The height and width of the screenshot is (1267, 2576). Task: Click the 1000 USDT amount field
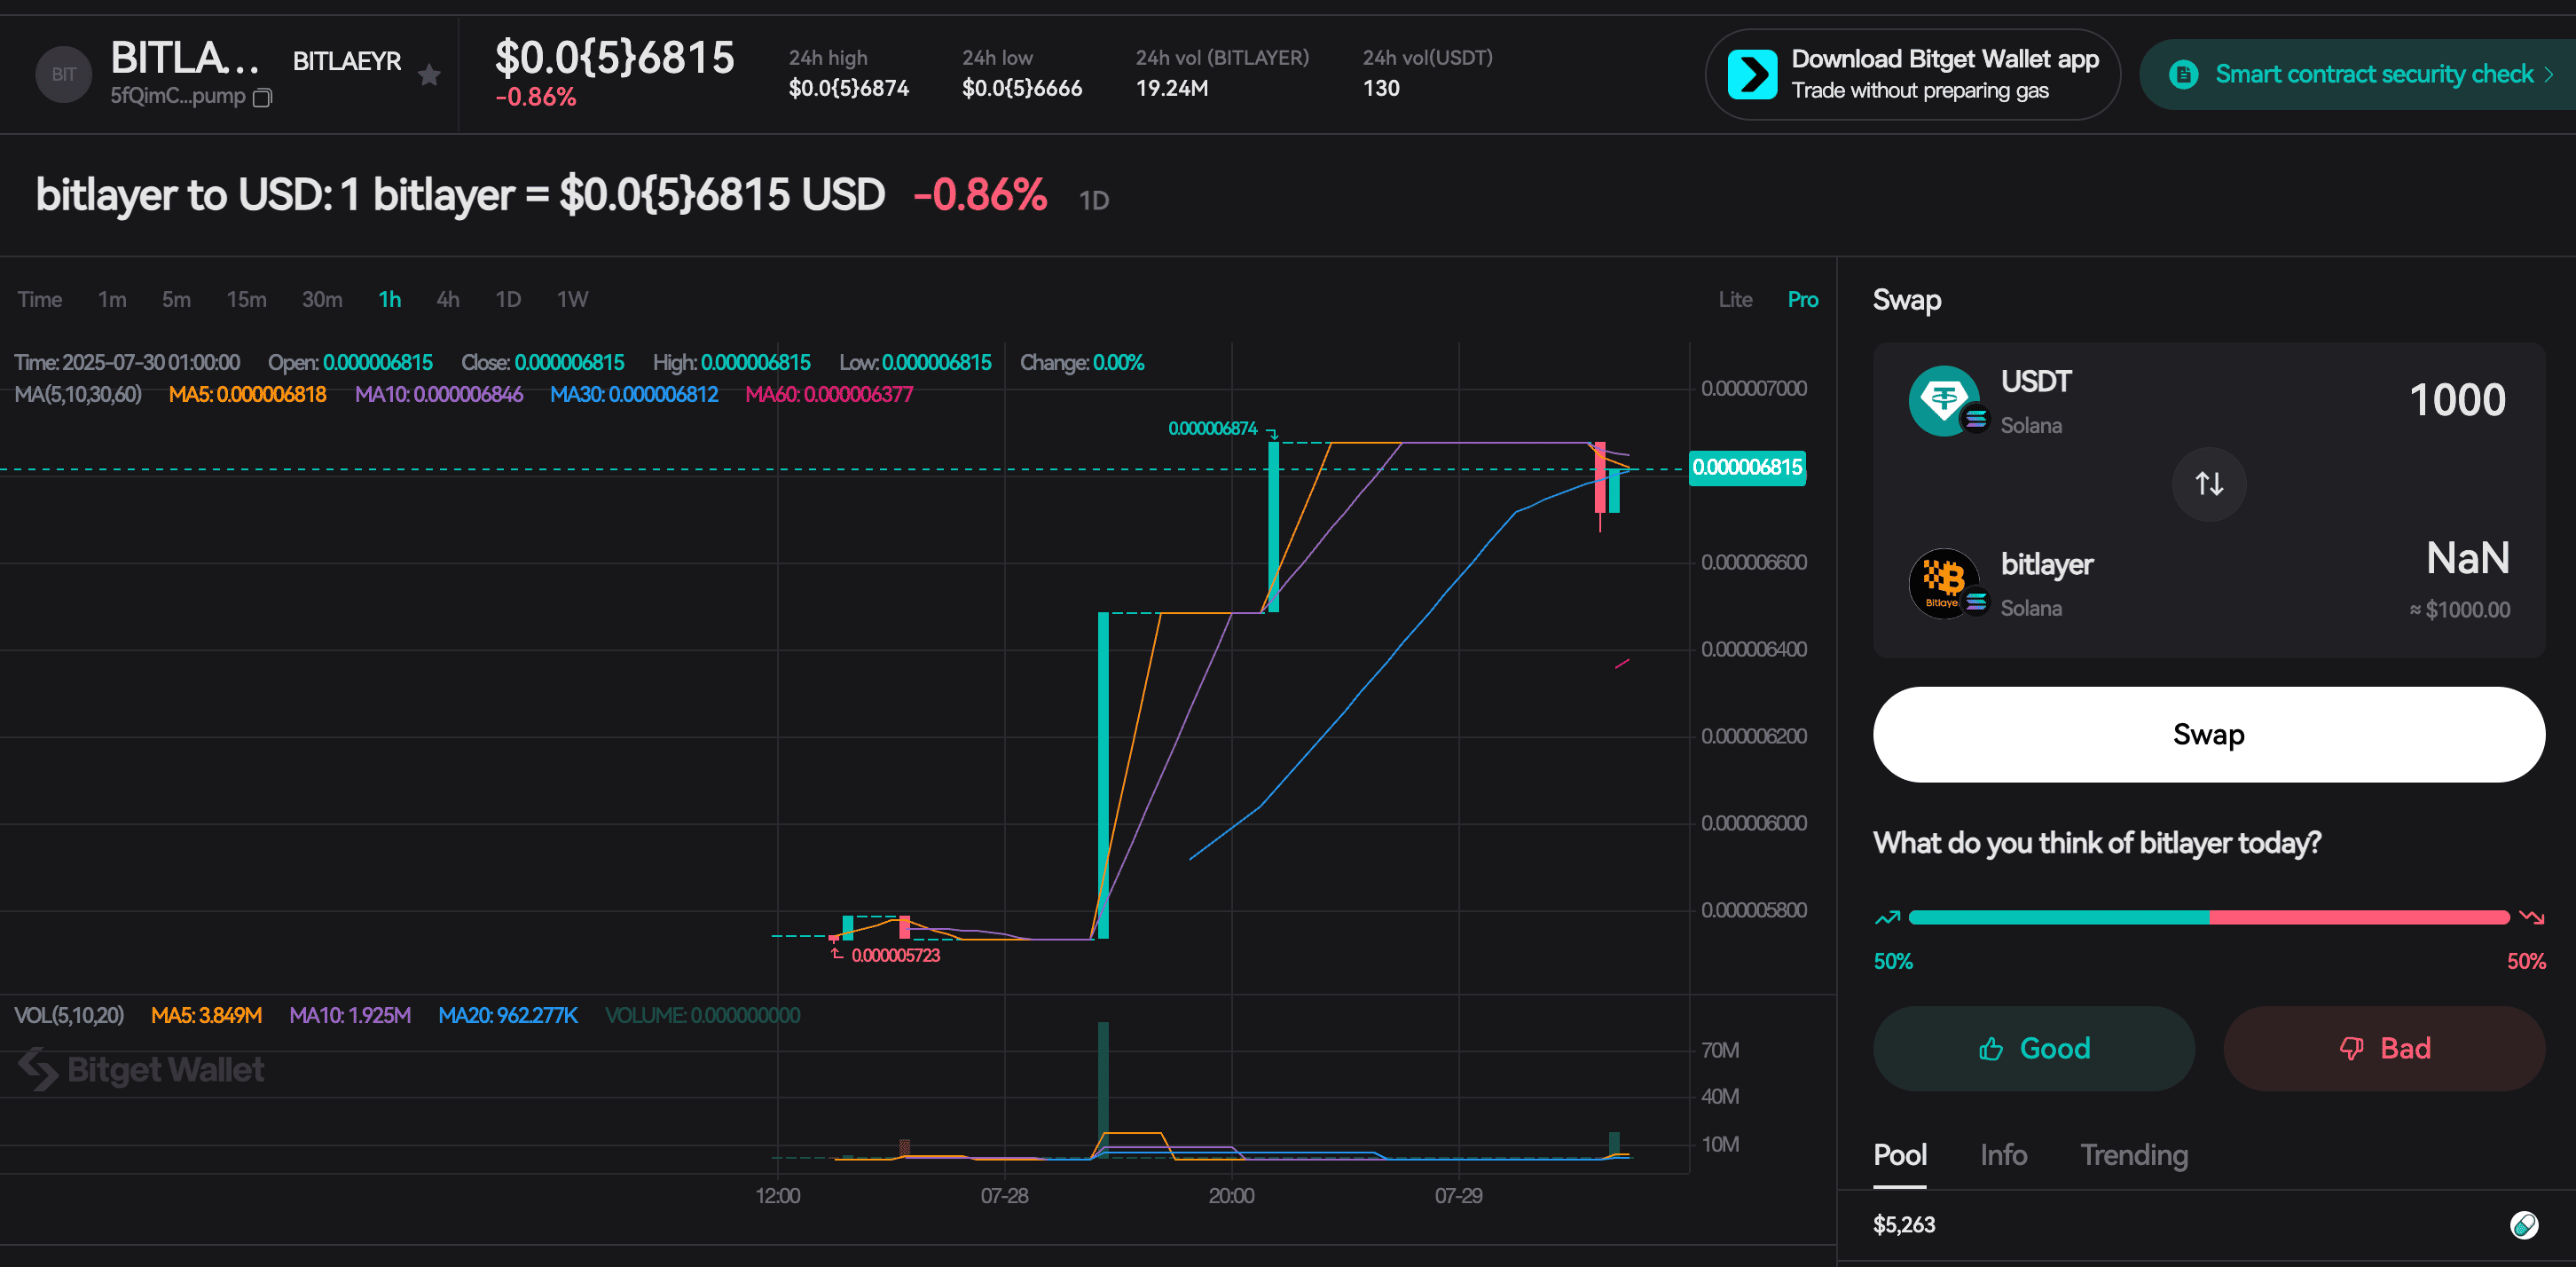[x=2457, y=400]
